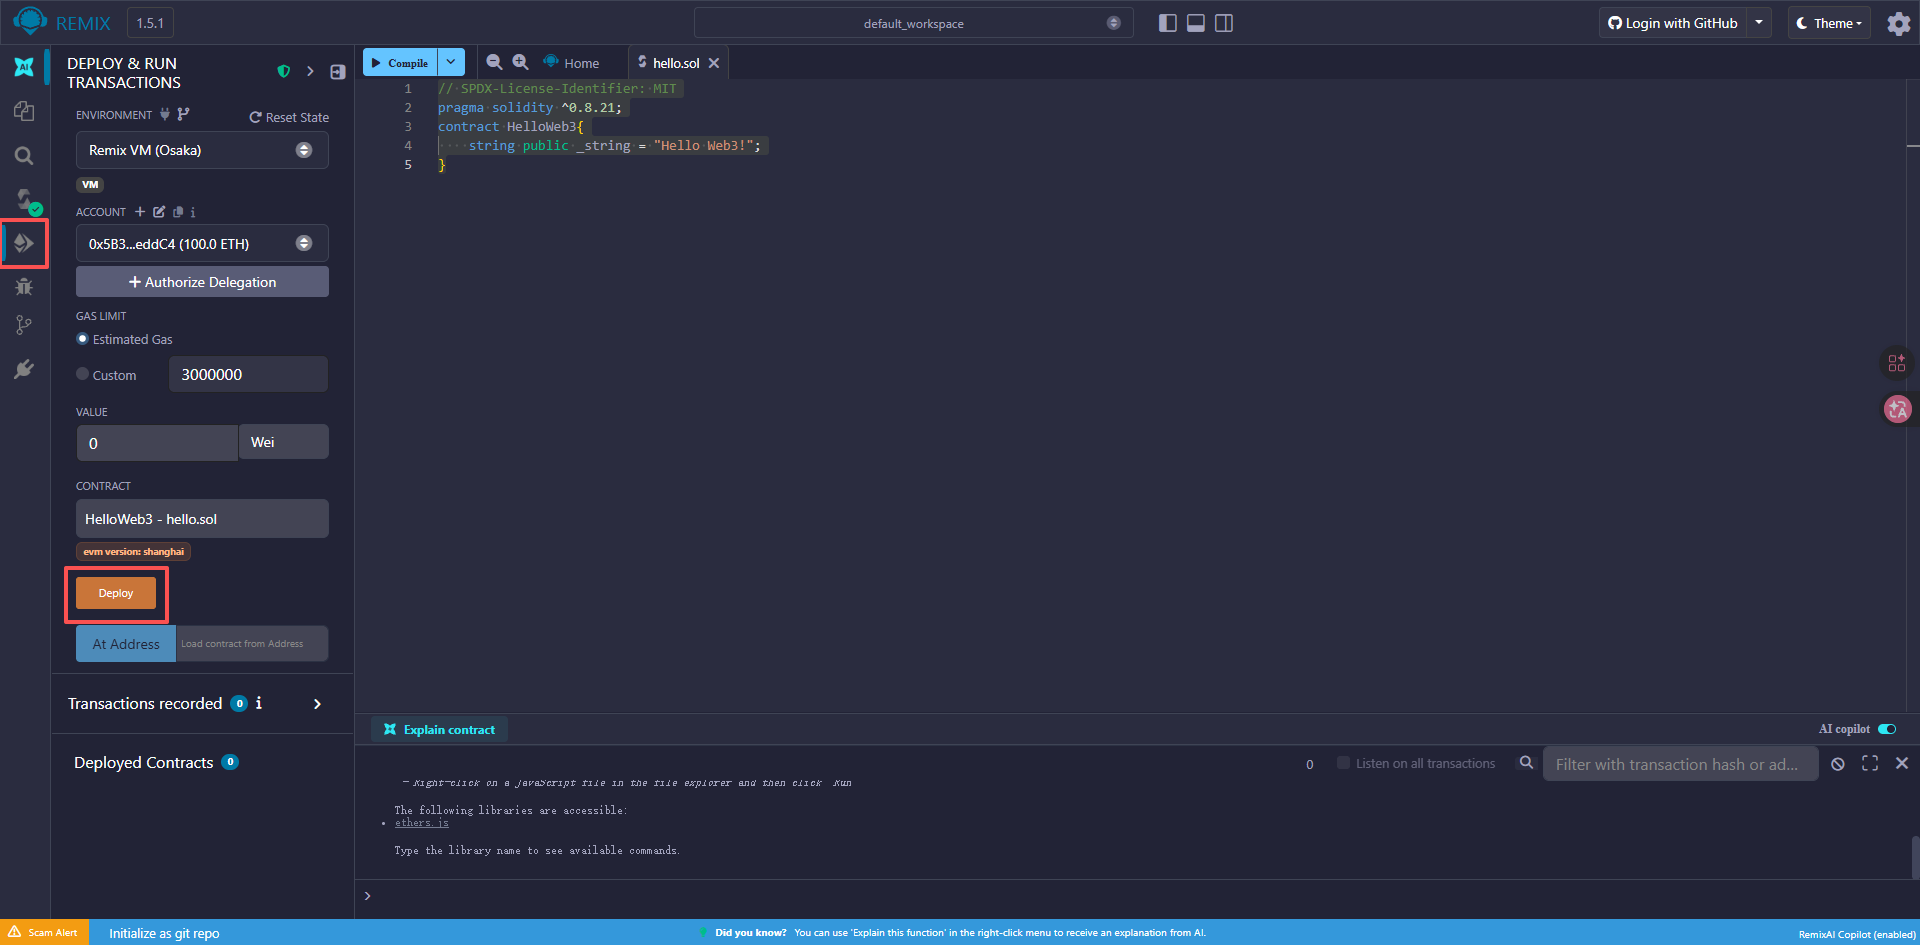This screenshot has width=1920, height=945.
Task: Toggle the AI copilot switch
Action: click(1887, 729)
